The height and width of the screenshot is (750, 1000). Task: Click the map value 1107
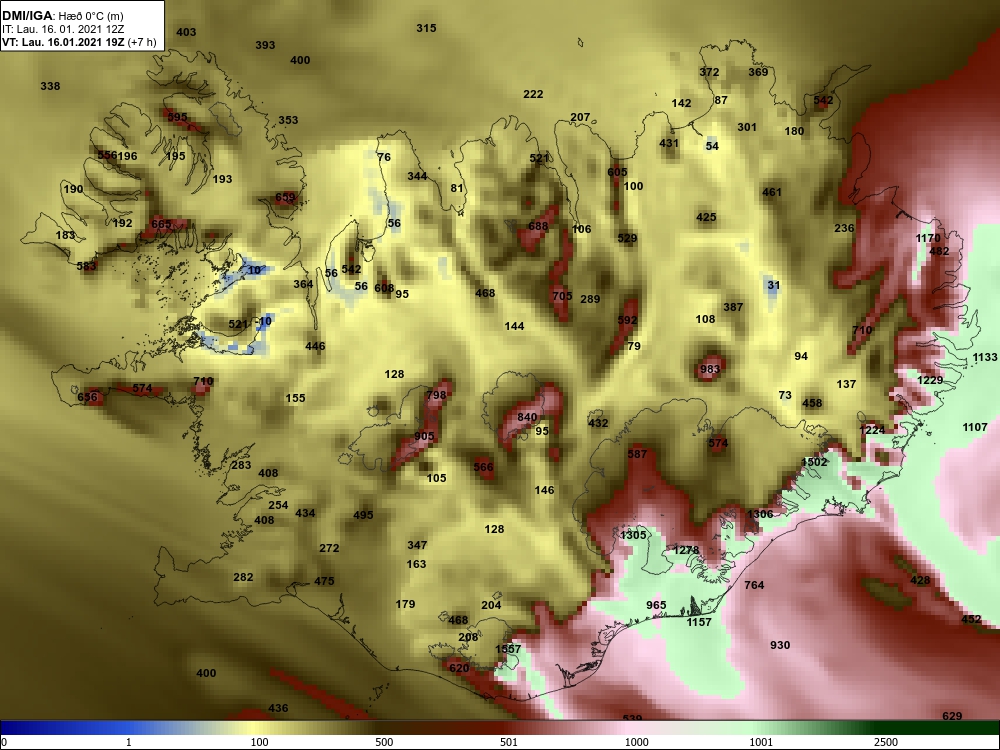pos(974,427)
